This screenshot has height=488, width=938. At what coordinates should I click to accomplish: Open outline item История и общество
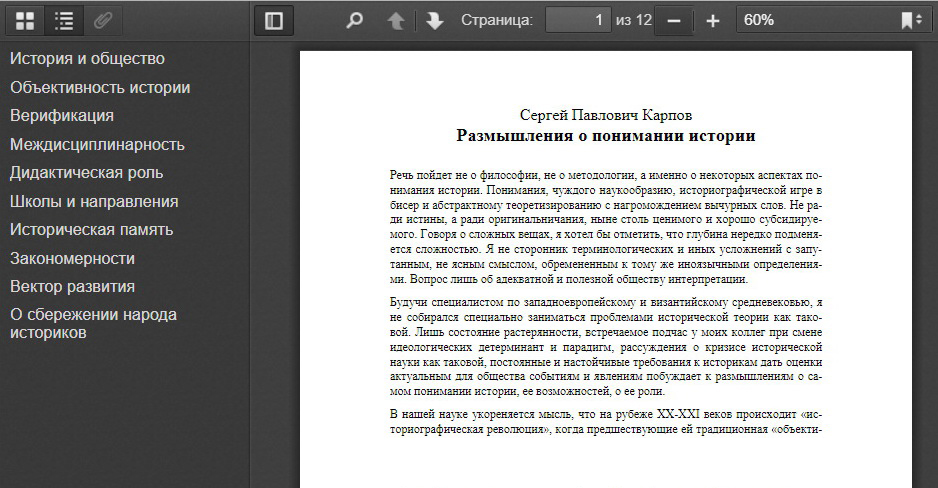[x=87, y=59]
